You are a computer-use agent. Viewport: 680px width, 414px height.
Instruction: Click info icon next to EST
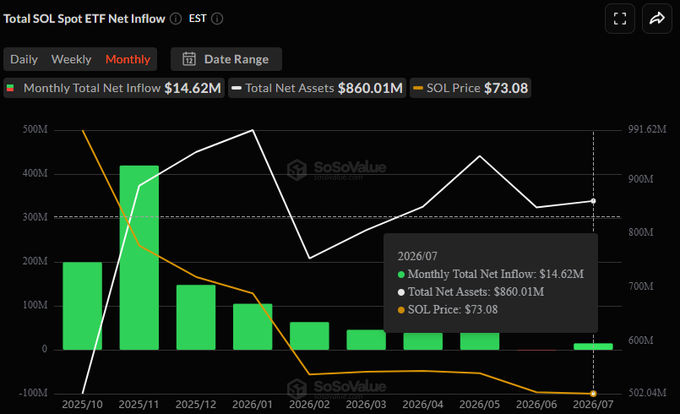(x=217, y=19)
